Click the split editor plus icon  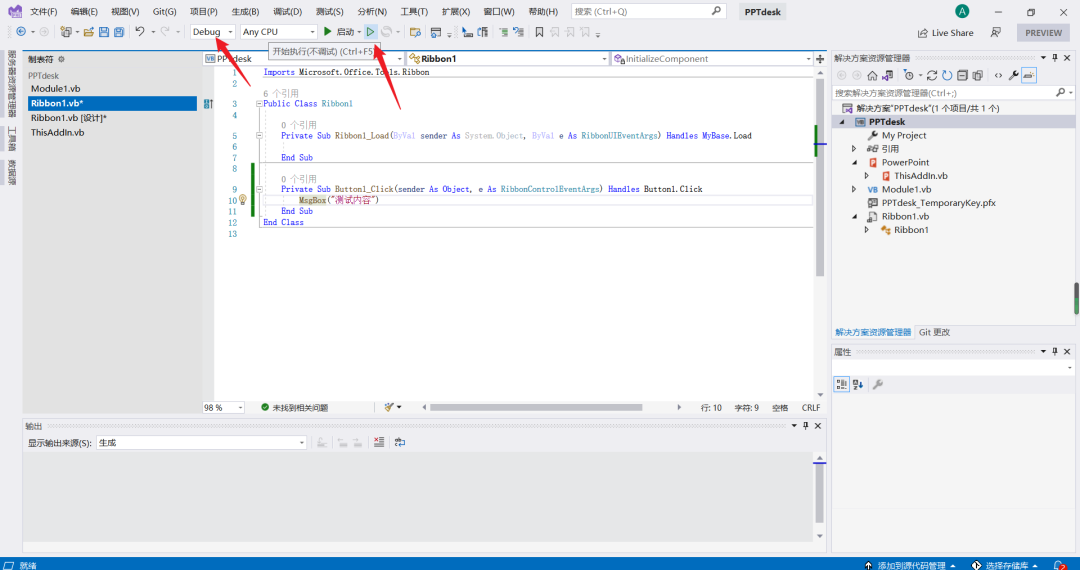tap(820, 59)
